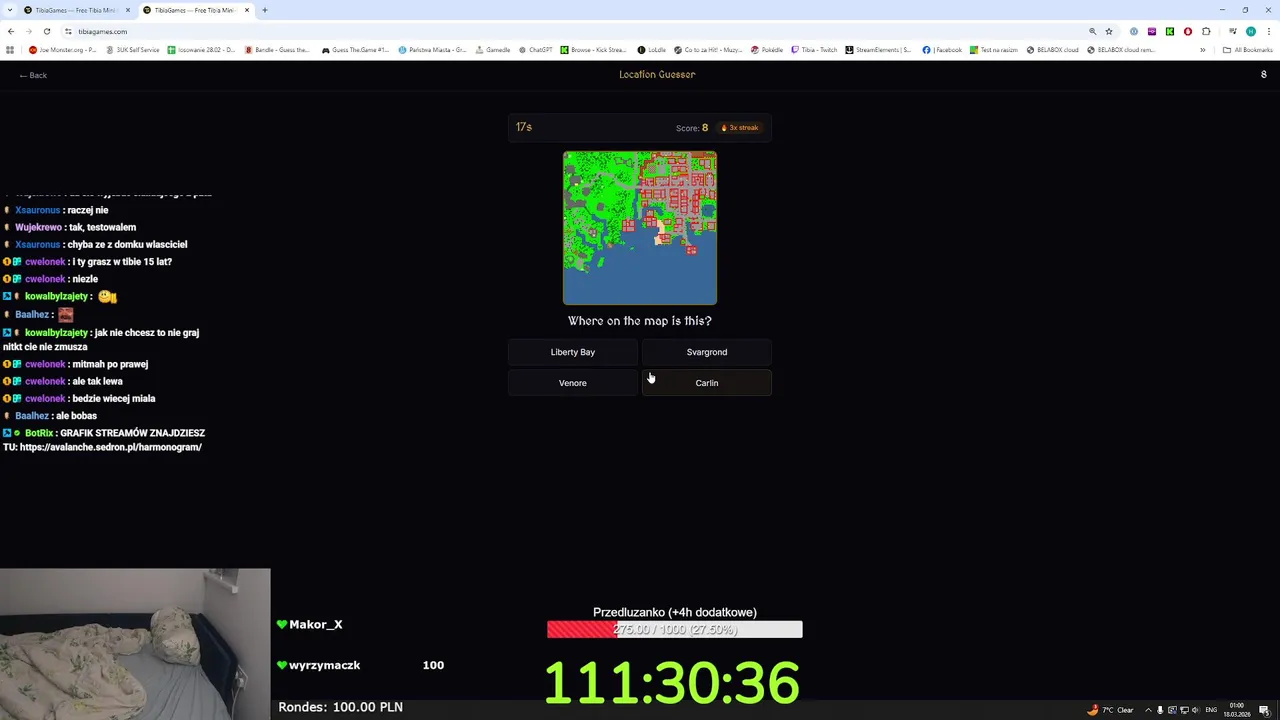Open a new browser tab
The width and height of the screenshot is (1280, 720).
[x=265, y=10]
